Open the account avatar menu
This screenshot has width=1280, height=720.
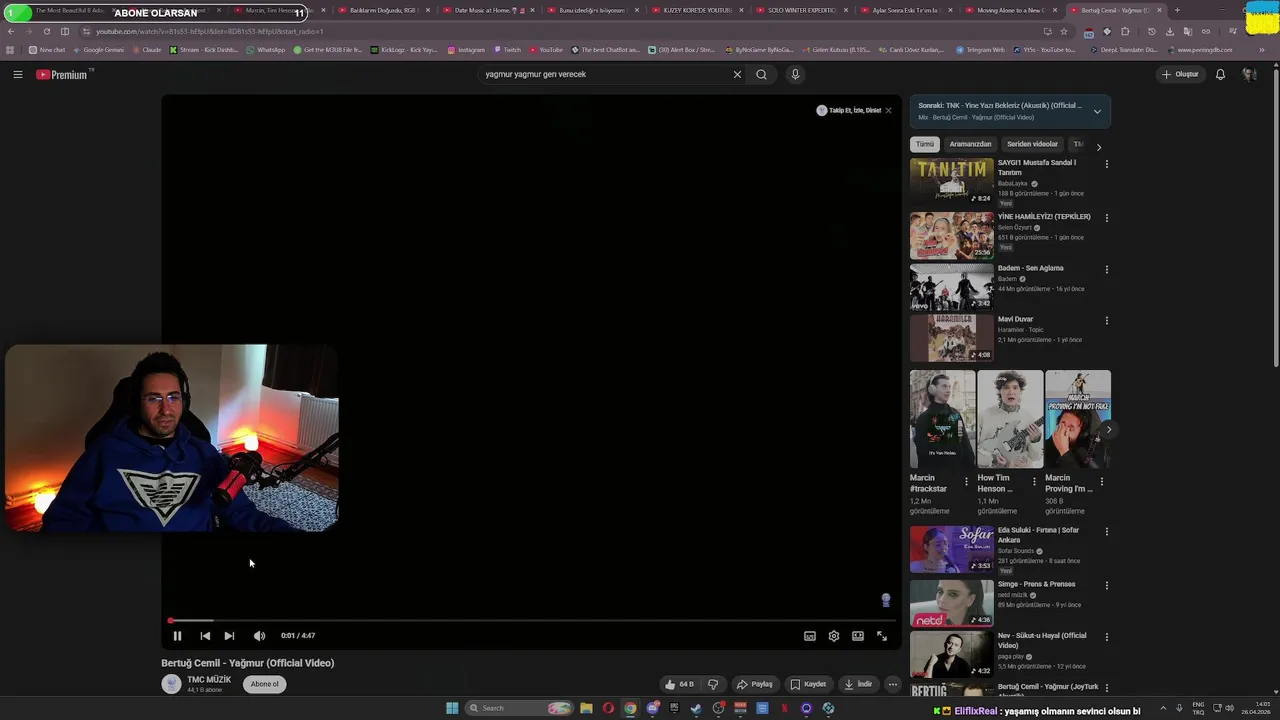click(x=1249, y=74)
